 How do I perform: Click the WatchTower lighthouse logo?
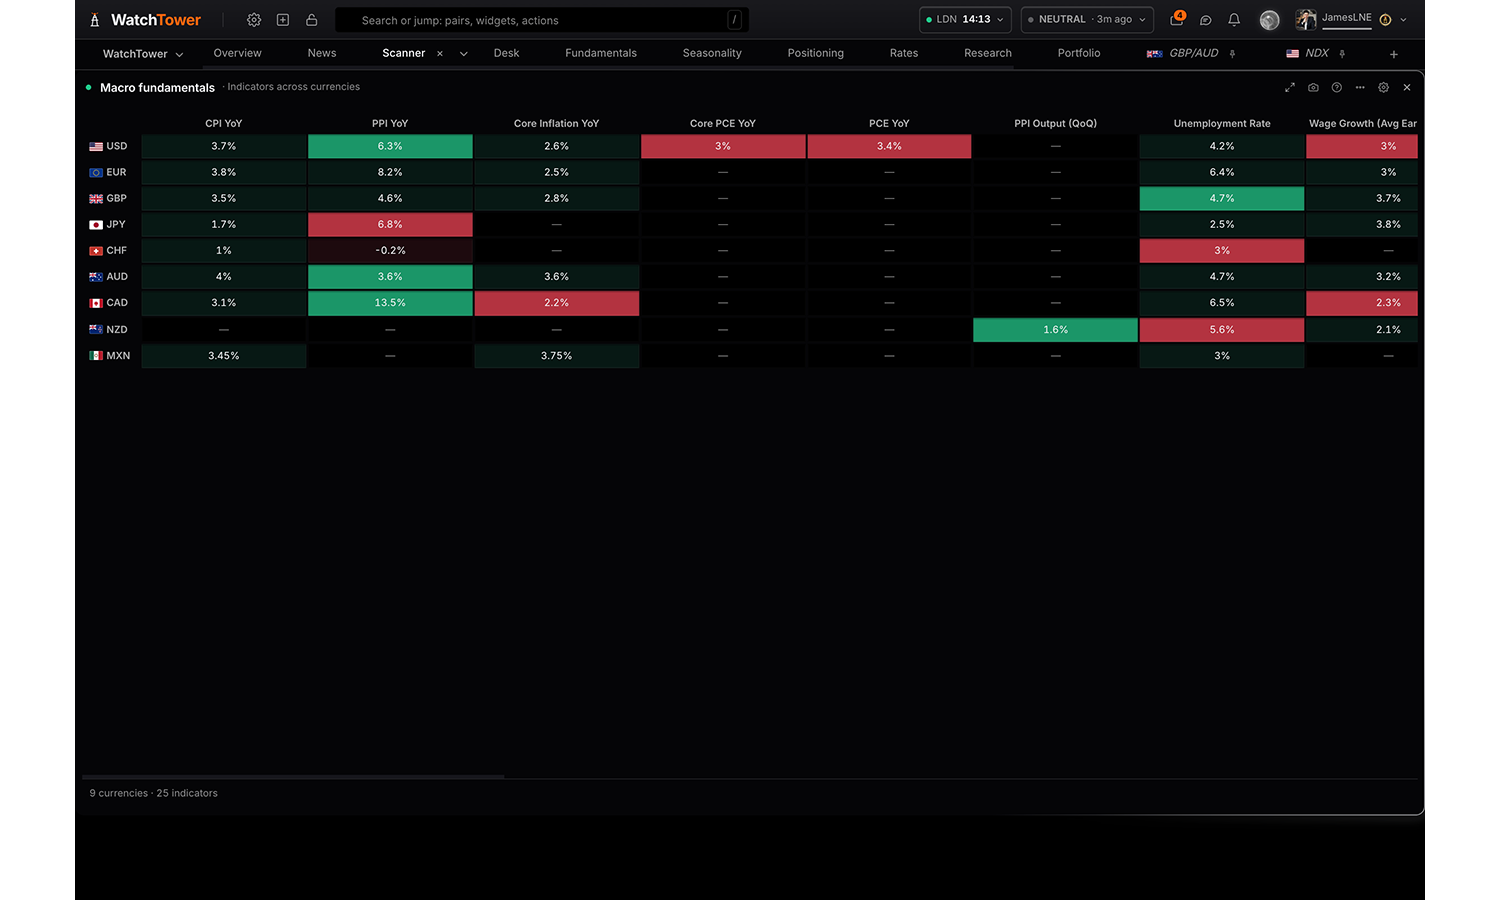[x=95, y=20]
